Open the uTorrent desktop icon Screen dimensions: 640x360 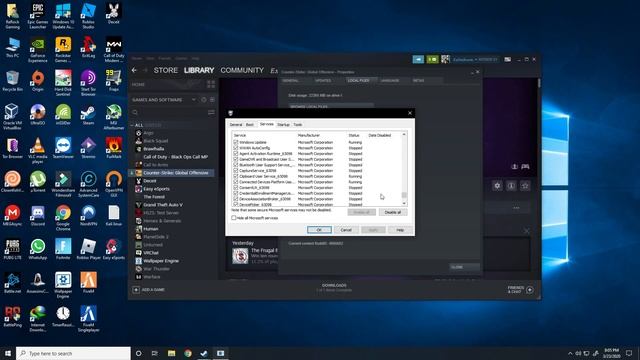click(x=38, y=182)
